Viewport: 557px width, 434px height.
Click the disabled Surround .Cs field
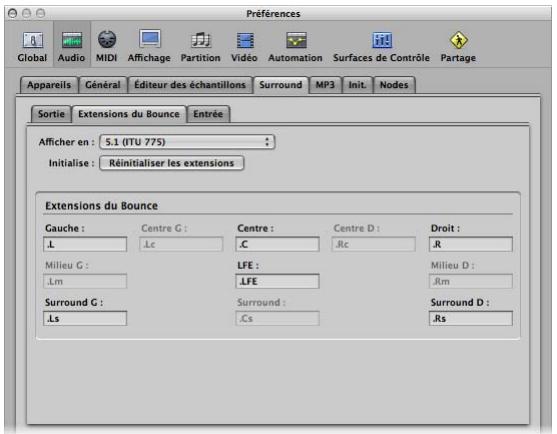(277, 318)
